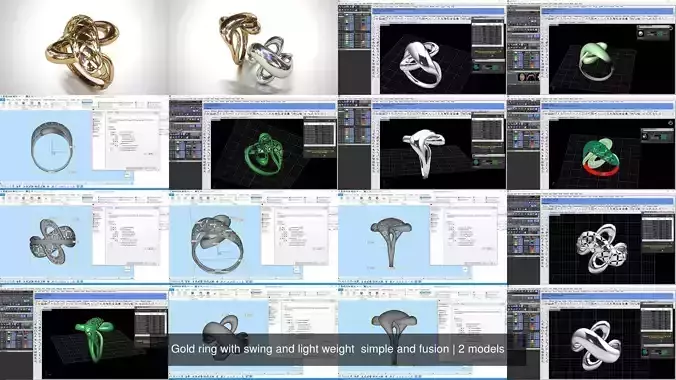
Task: Open the upright green ring on dark grid
Action: [84, 333]
